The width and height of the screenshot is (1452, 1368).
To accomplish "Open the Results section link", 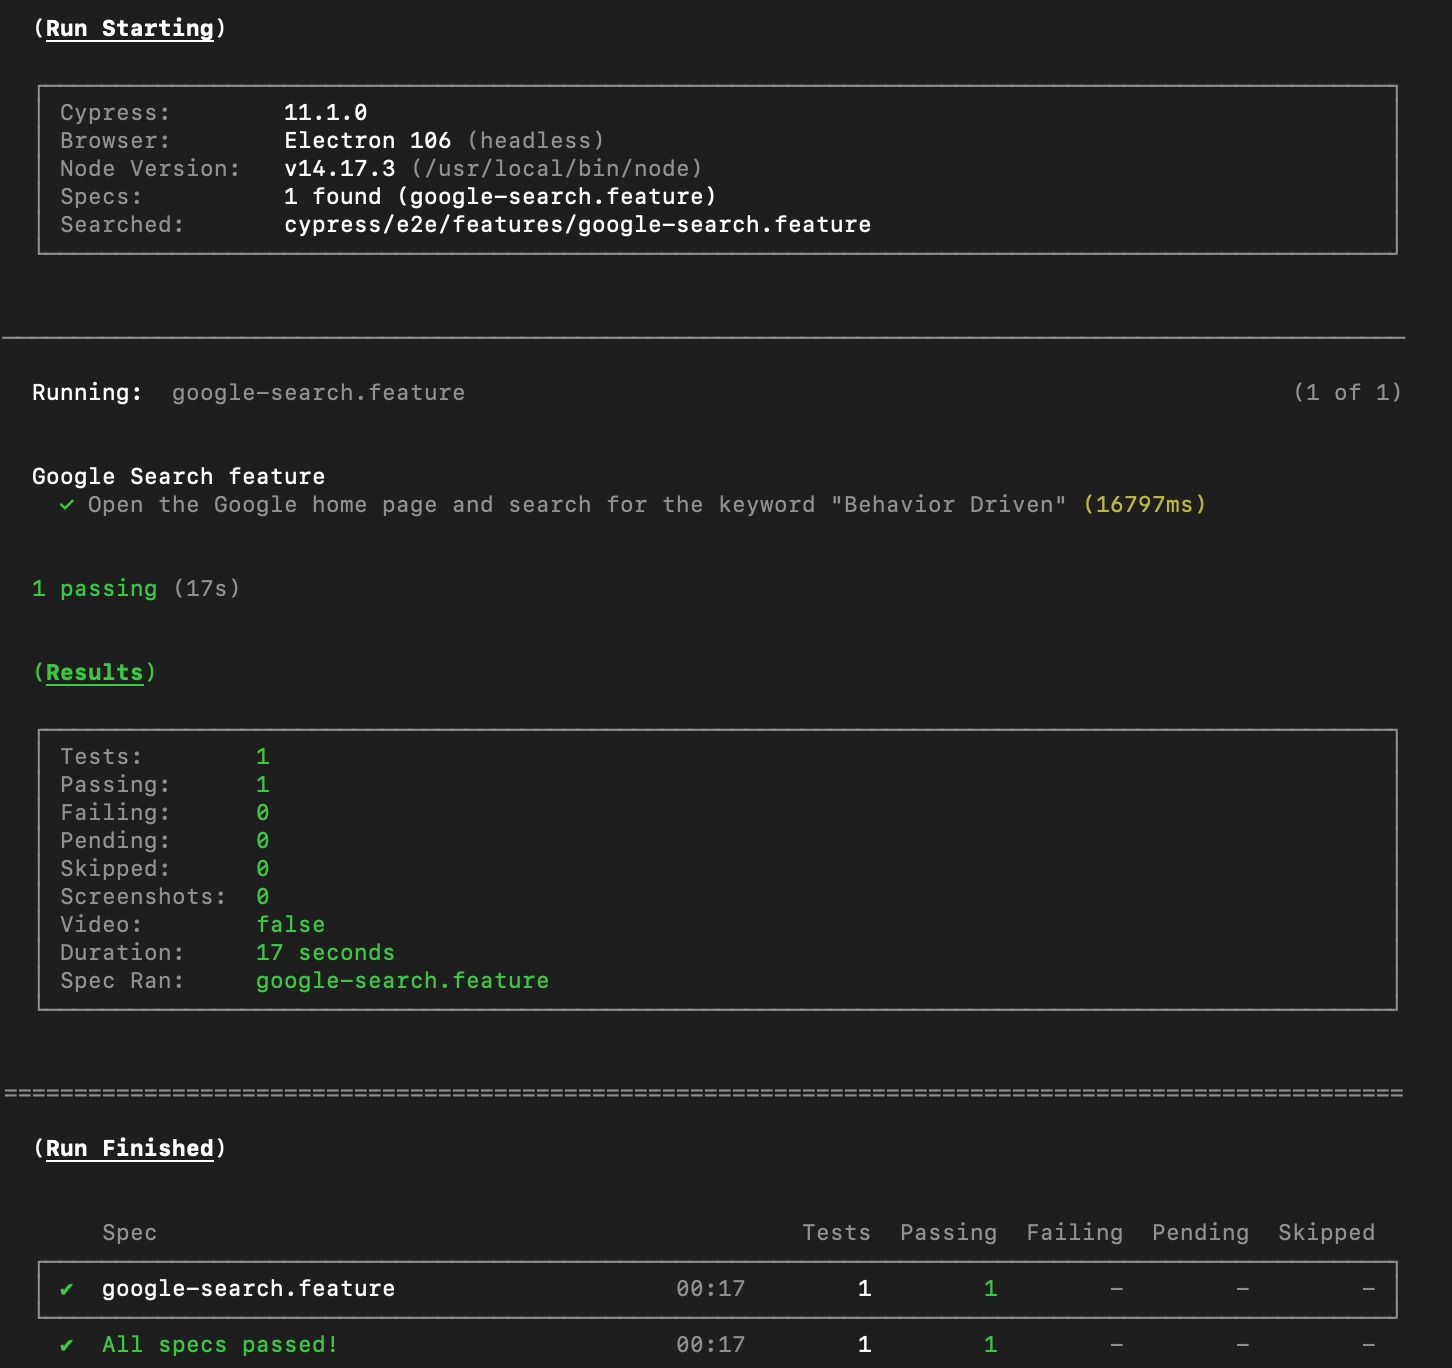I will (94, 672).
